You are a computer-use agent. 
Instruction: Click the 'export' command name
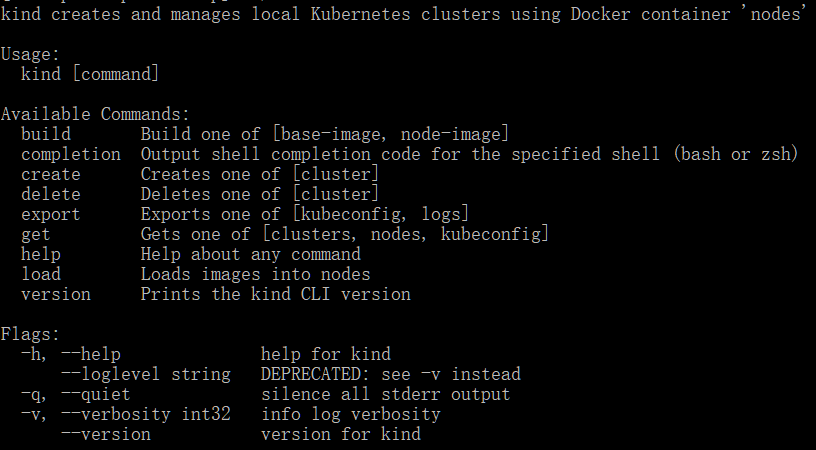pyautogui.click(x=50, y=214)
